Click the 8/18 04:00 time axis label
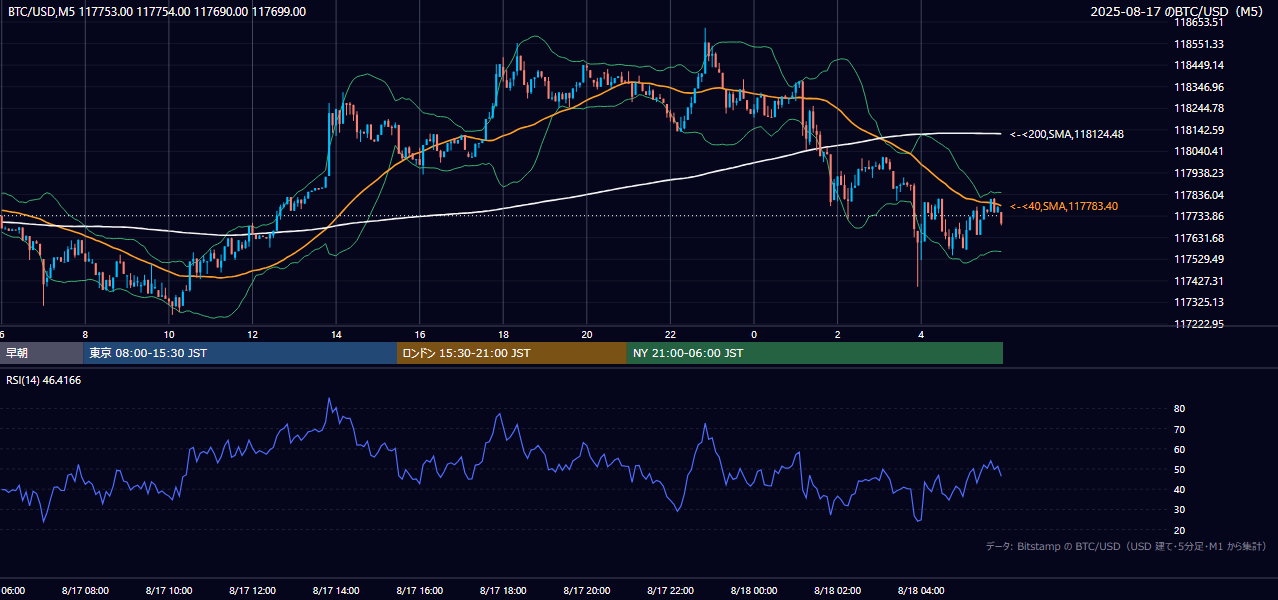Viewport: 1278px width, 600px height. pyautogui.click(x=922, y=591)
